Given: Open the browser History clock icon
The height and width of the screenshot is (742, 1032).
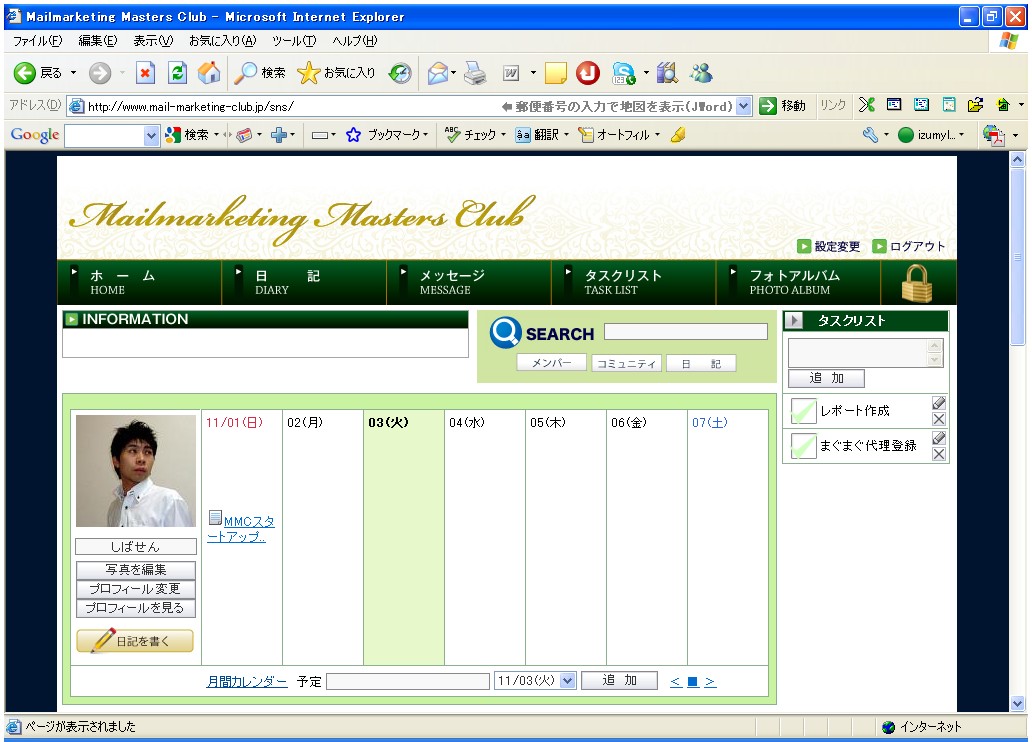Looking at the screenshot, I should (400, 72).
